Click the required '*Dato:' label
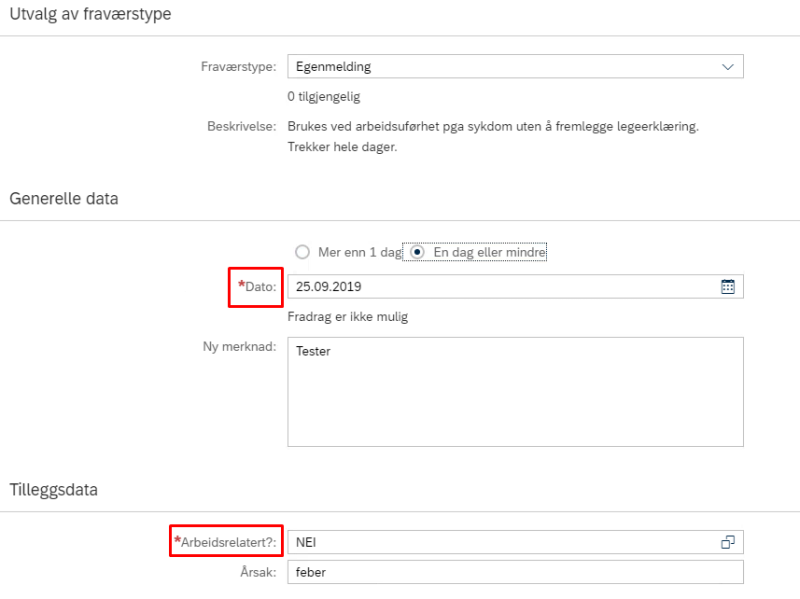Screen dimensions: 800x599 [x=257, y=286]
